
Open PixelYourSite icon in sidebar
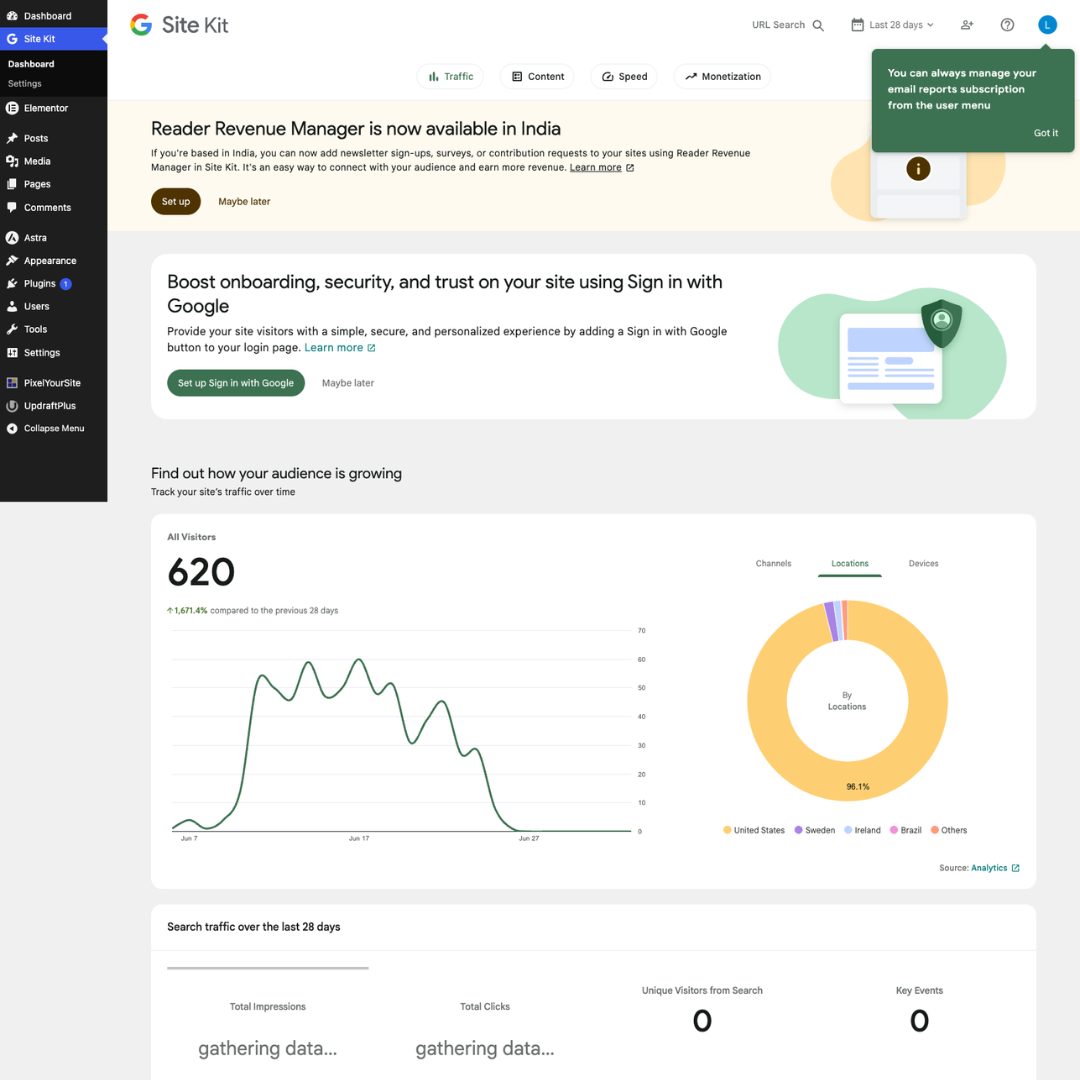coord(12,383)
